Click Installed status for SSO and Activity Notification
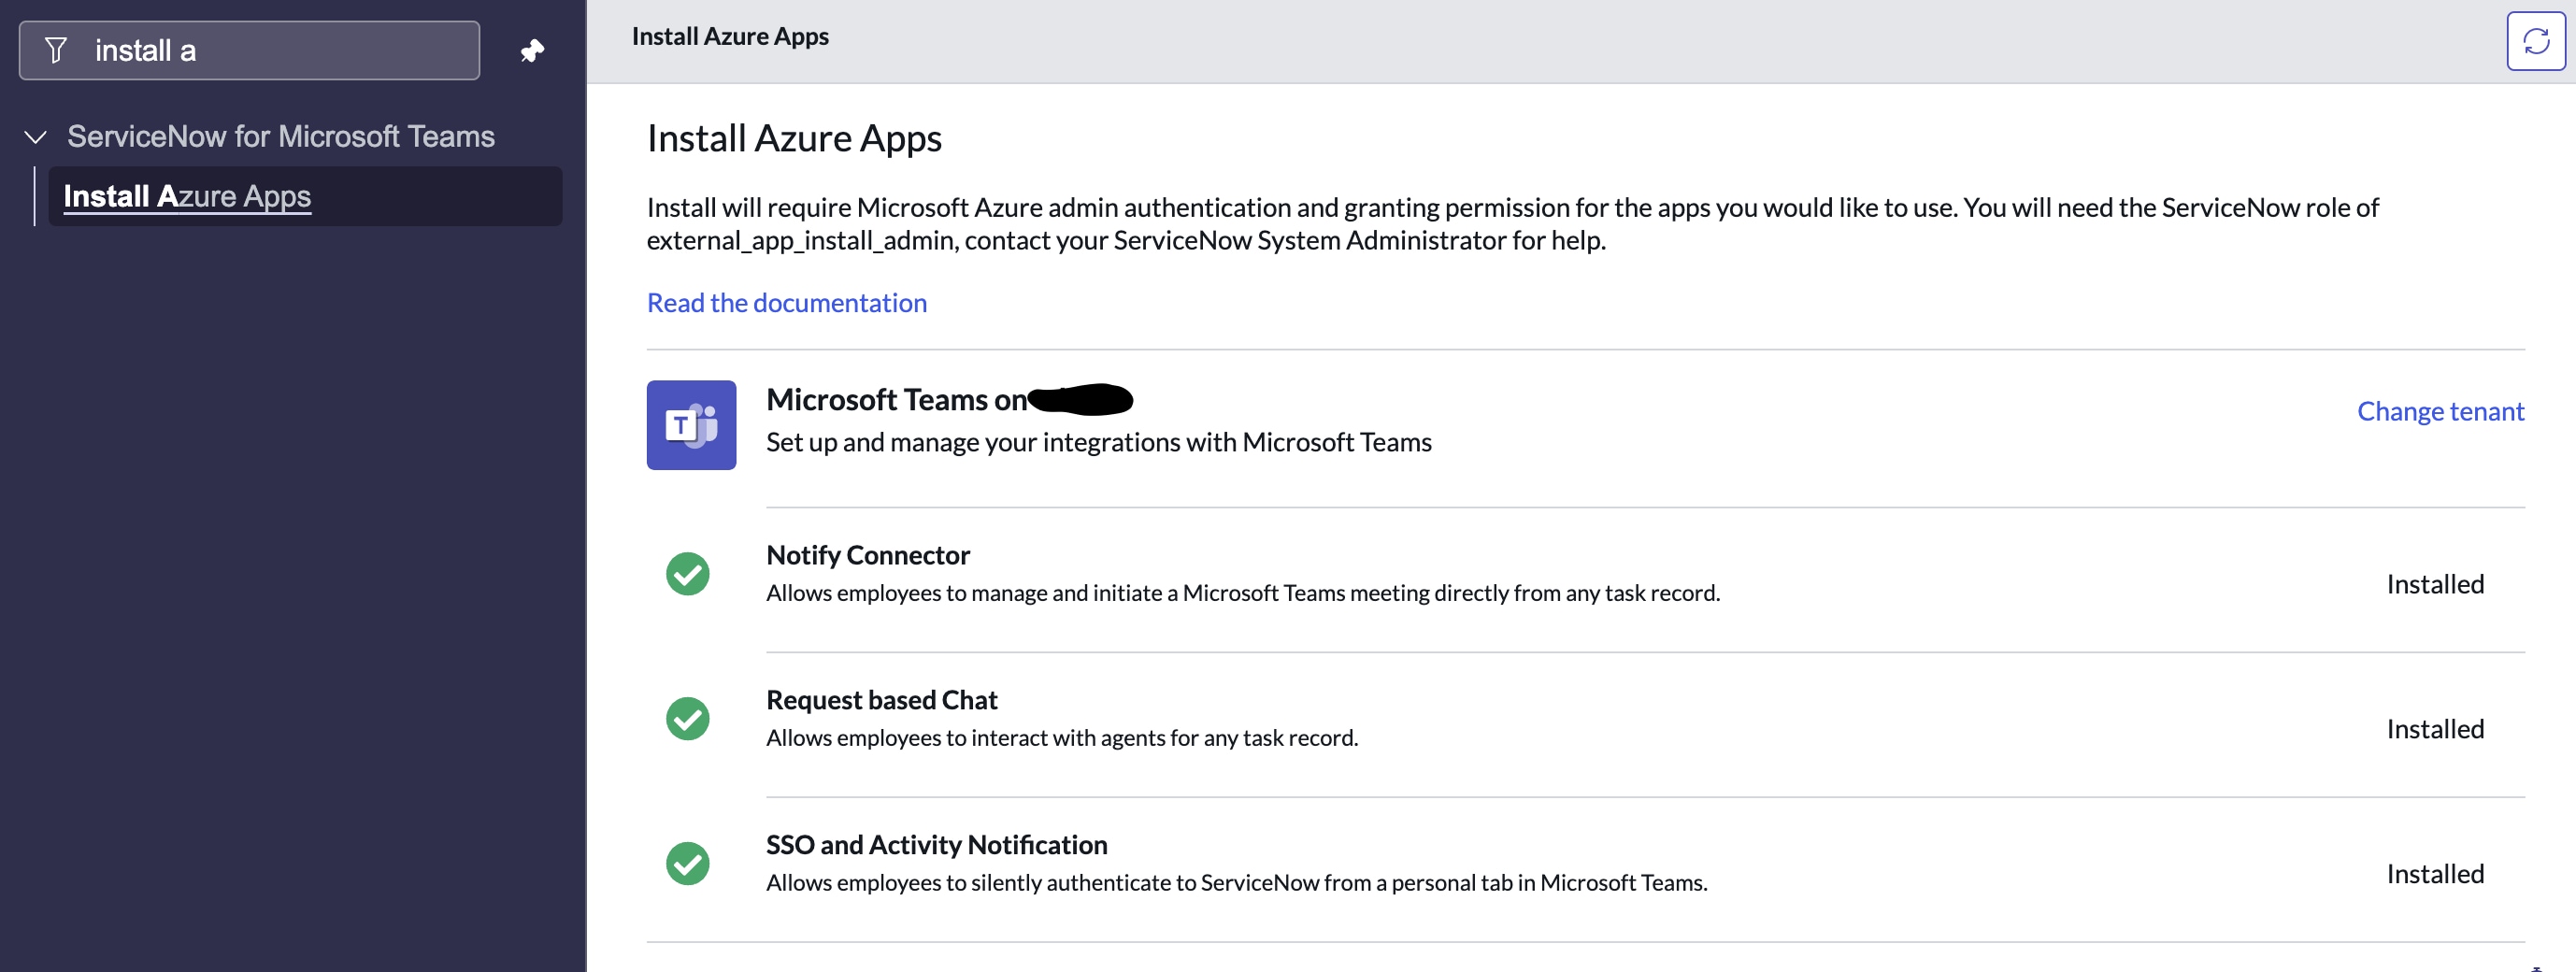 coord(2434,874)
